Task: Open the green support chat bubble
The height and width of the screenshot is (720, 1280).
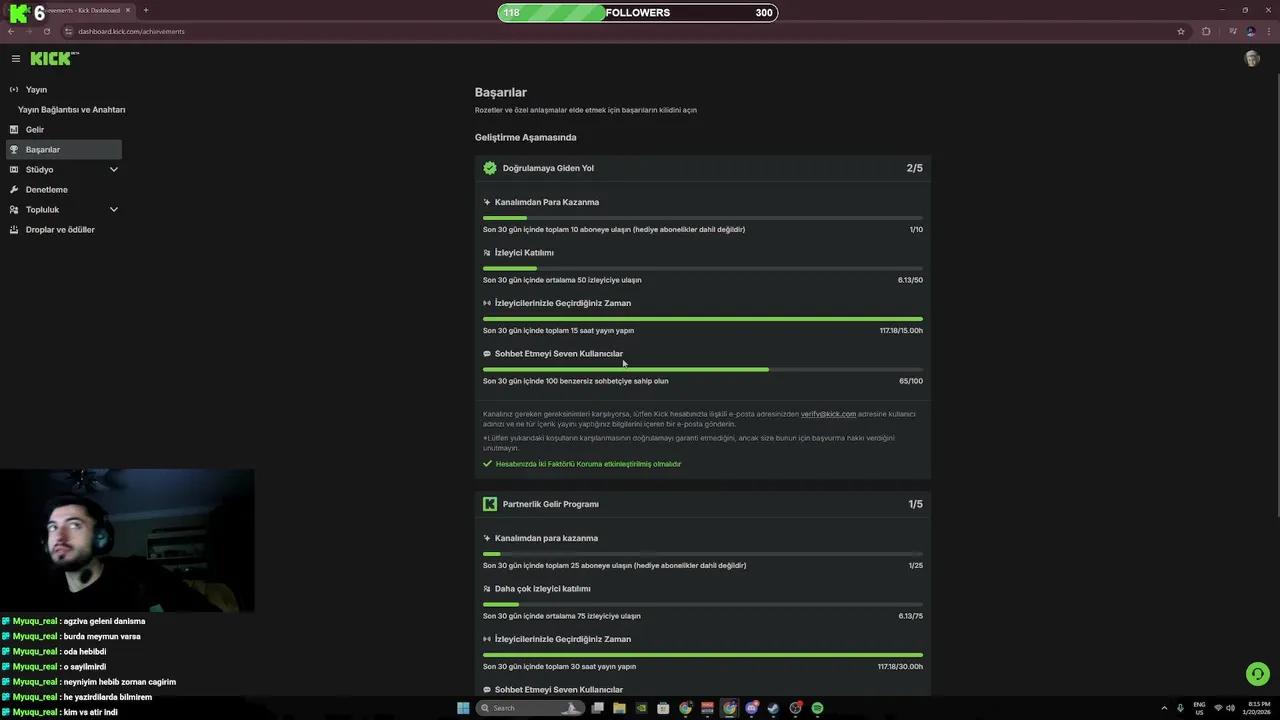Action: coord(1257,674)
